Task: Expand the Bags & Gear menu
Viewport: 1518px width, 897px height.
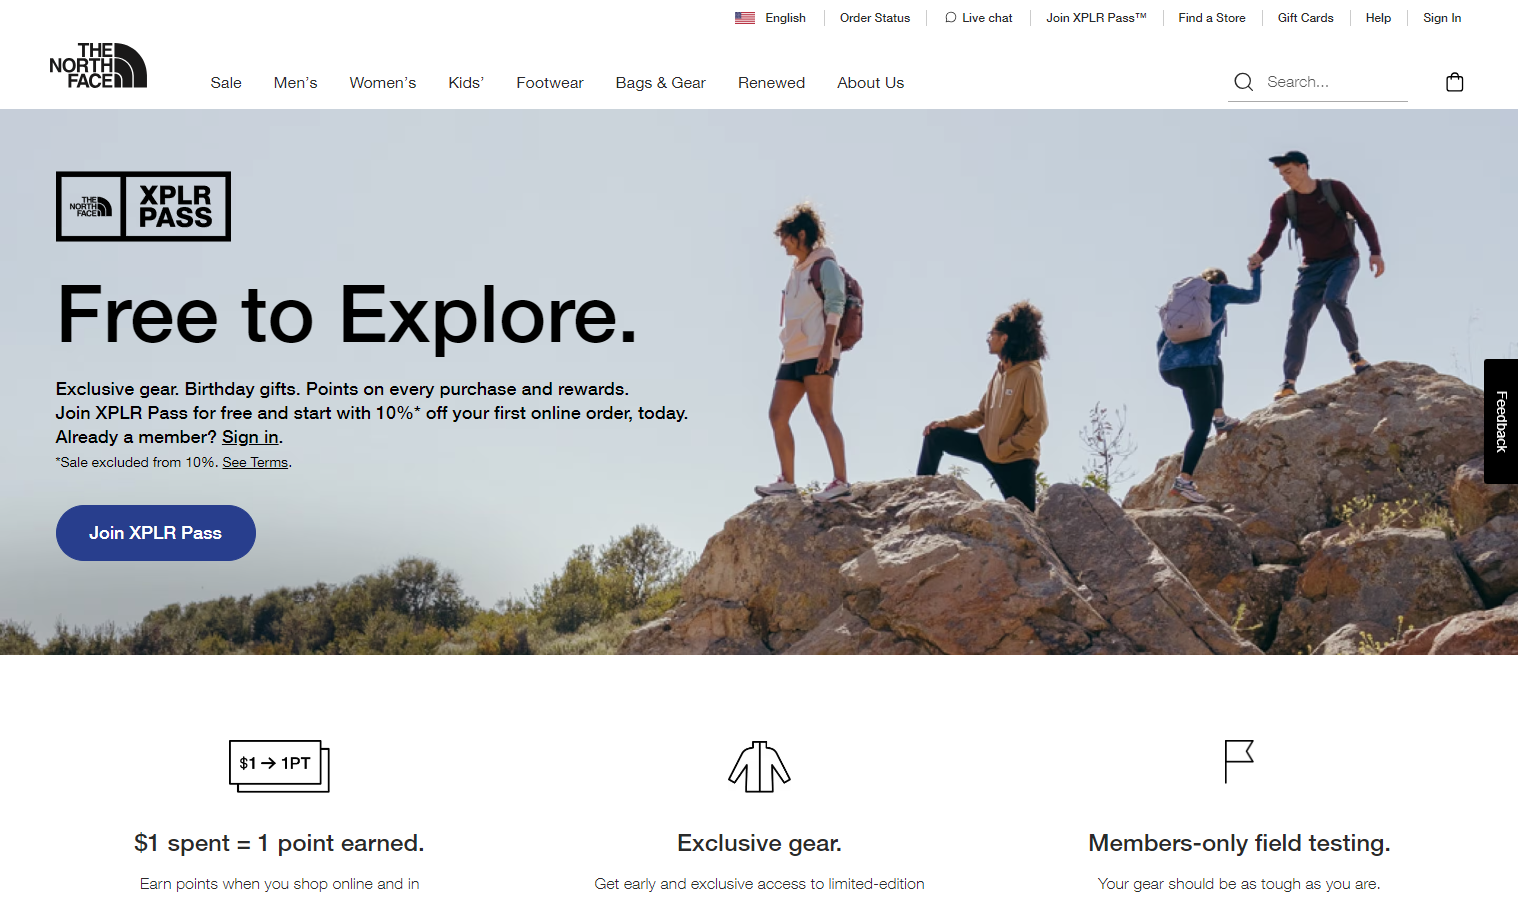Action: pyautogui.click(x=660, y=83)
